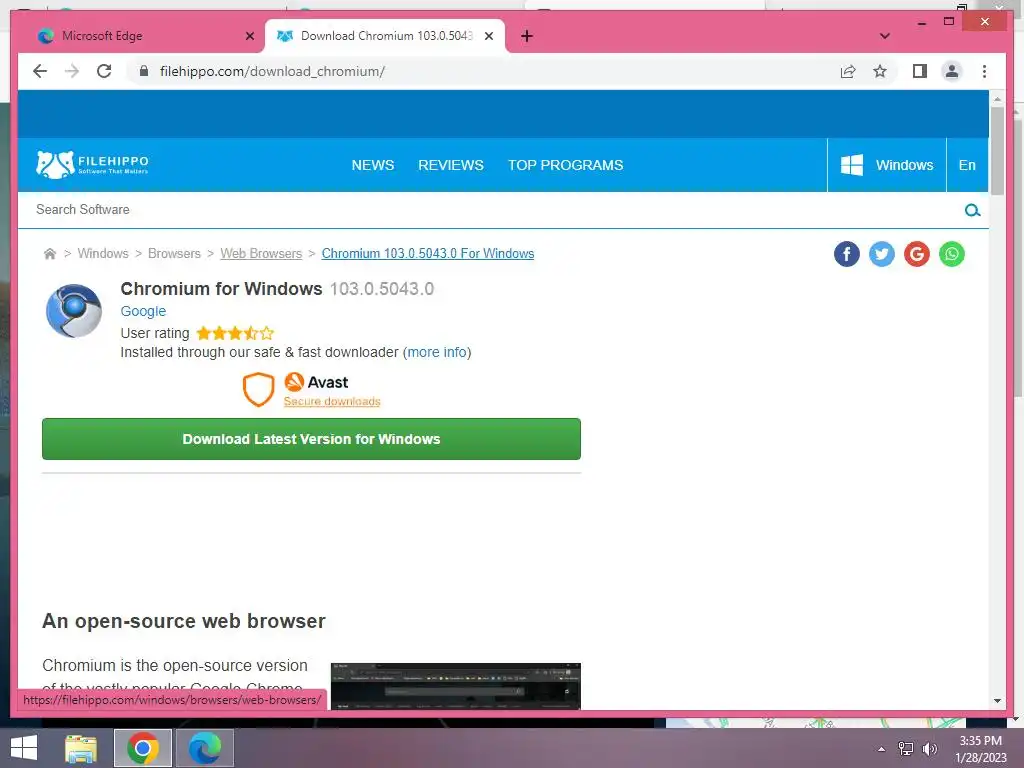Open the Windows breadcrumb link
The image size is (1024, 768).
coord(103,253)
